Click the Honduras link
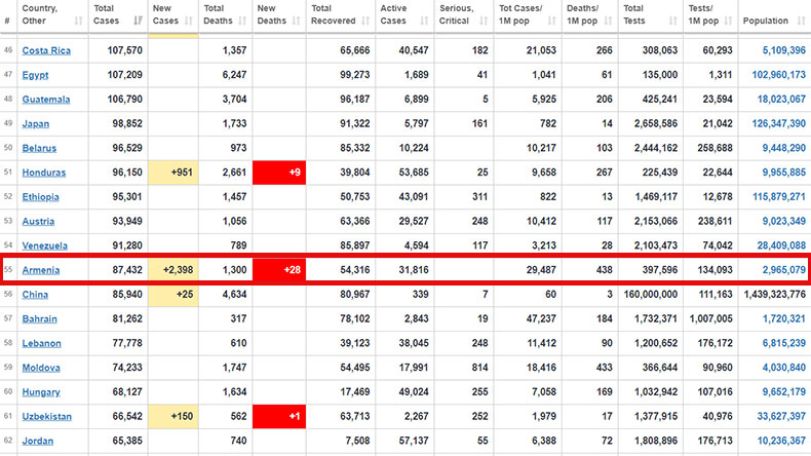Viewport: 811px width, 456px height. tap(44, 173)
